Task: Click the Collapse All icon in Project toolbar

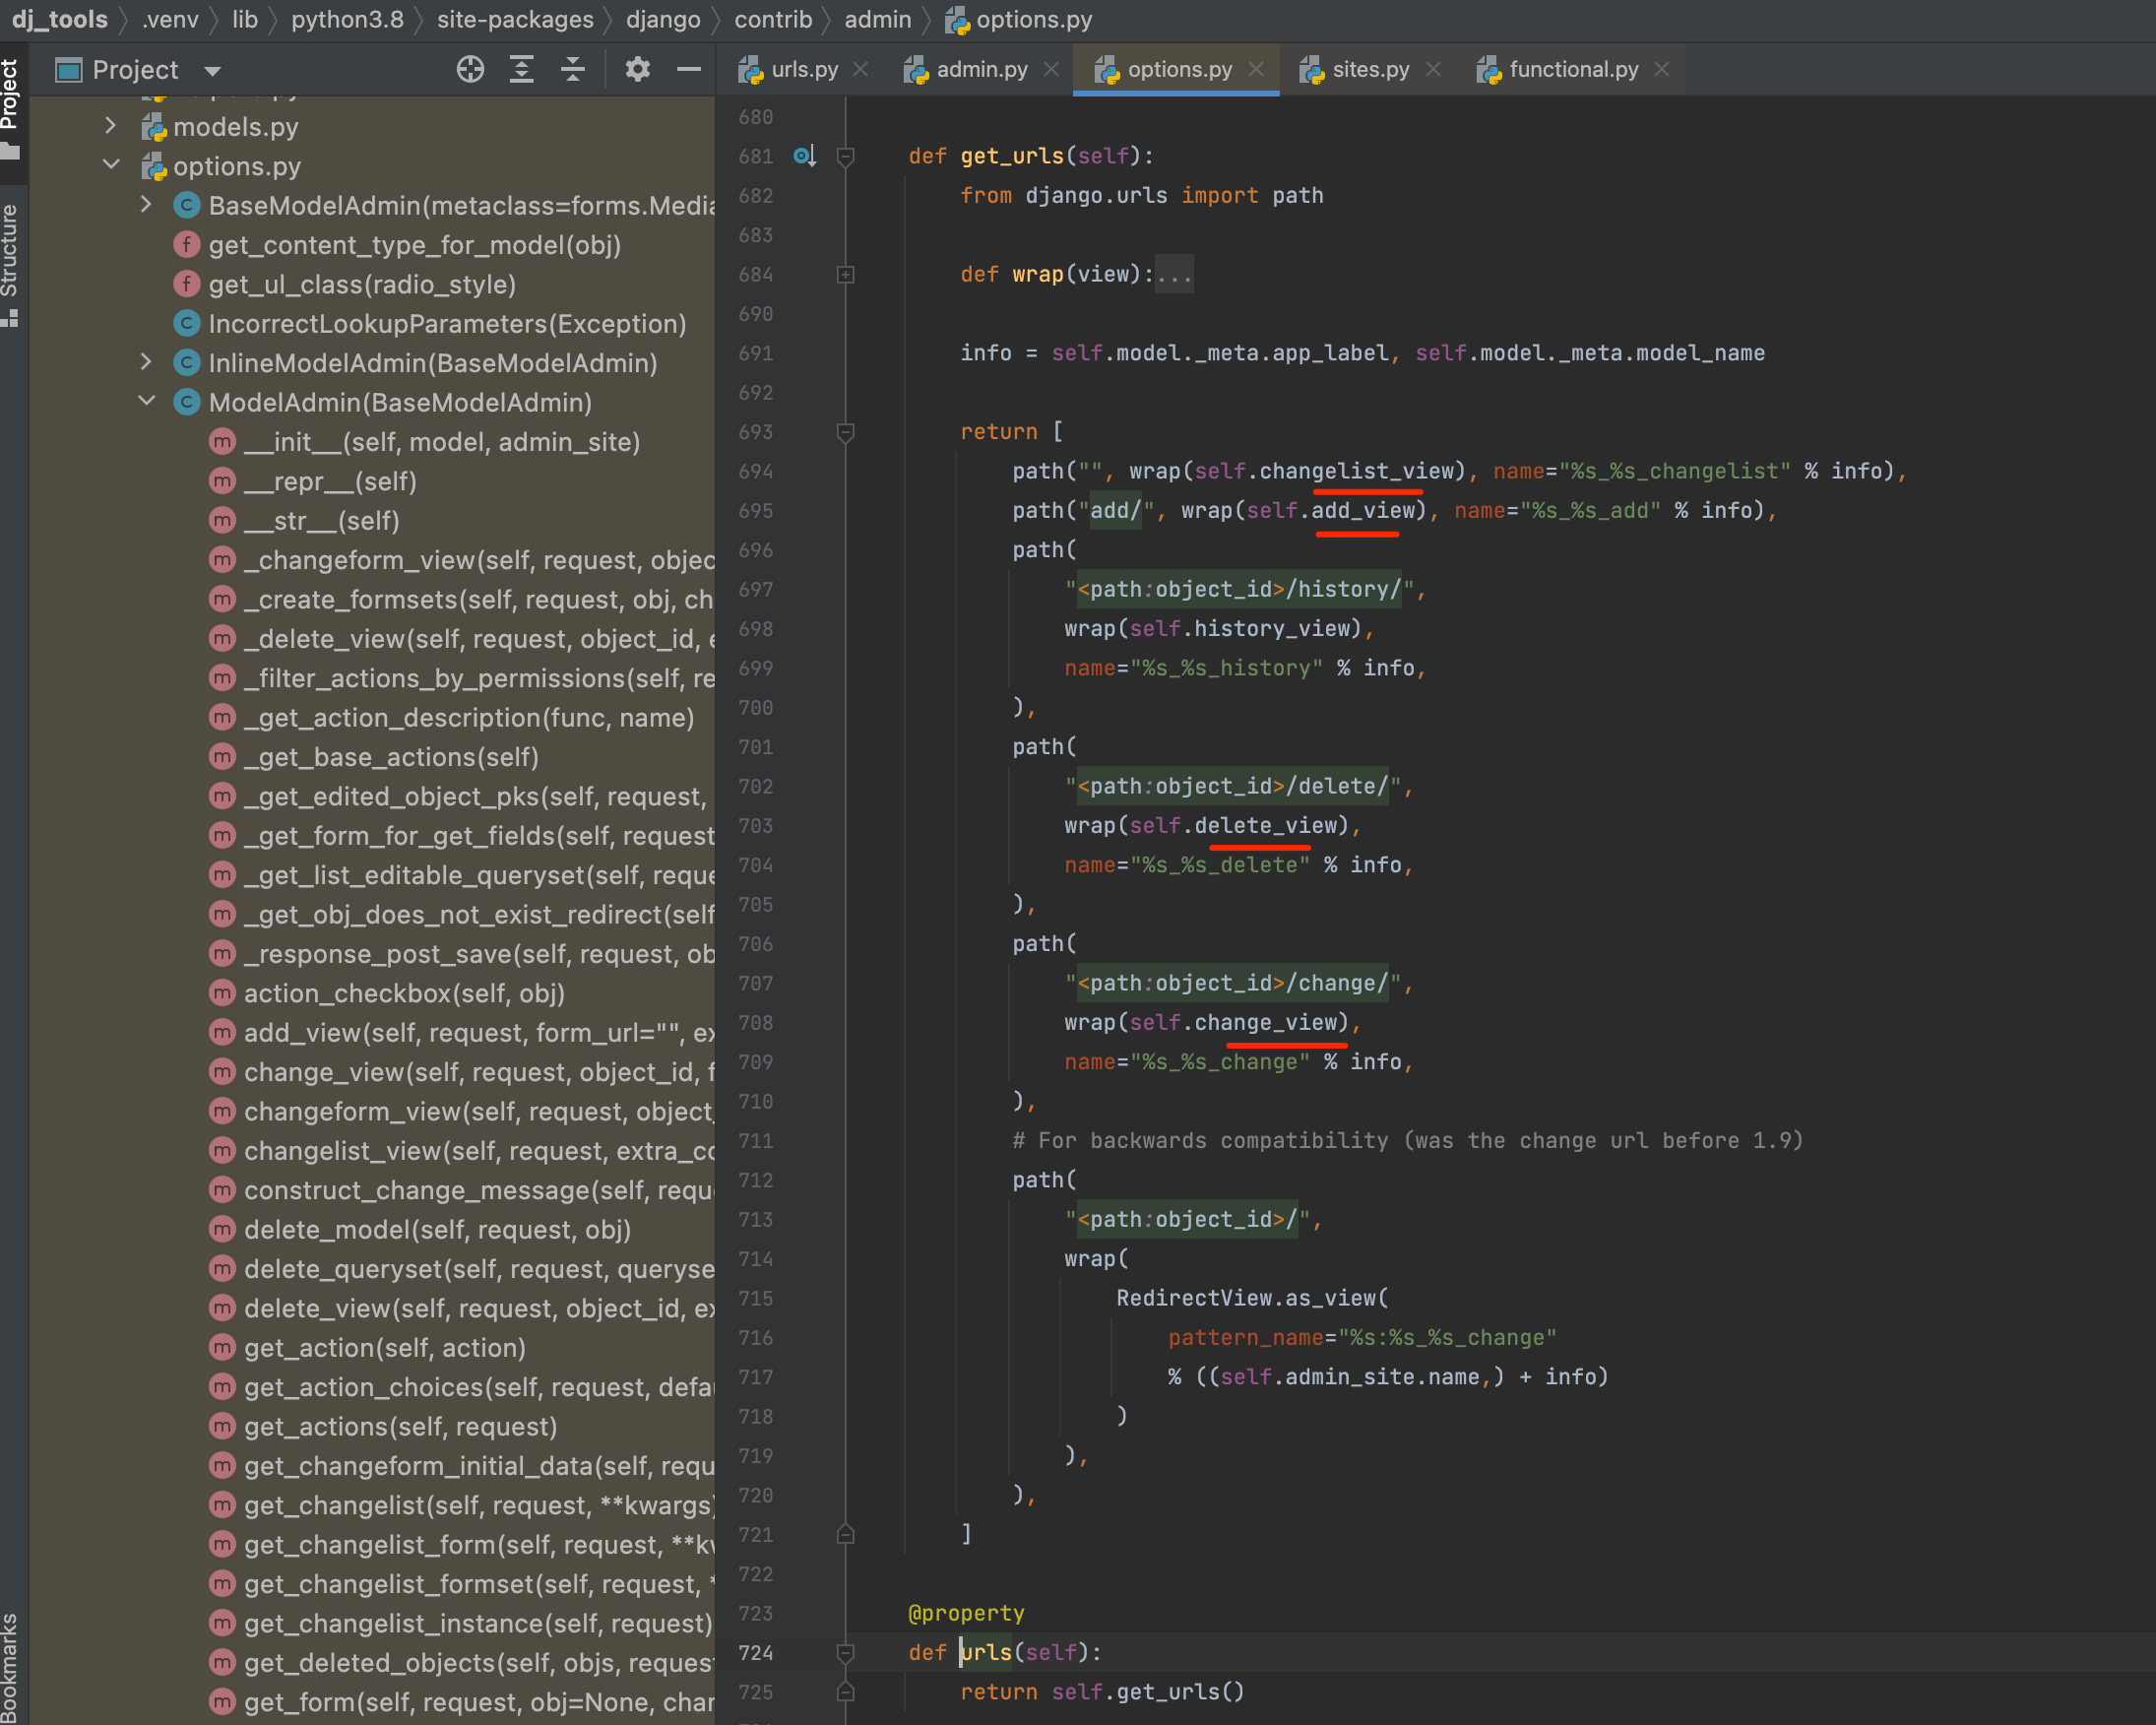Action: (x=573, y=69)
